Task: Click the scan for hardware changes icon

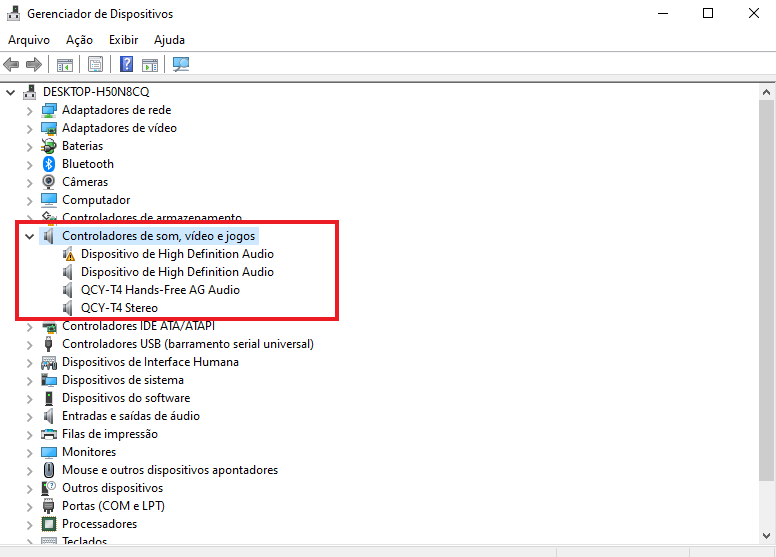Action: pyautogui.click(x=181, y=64)
